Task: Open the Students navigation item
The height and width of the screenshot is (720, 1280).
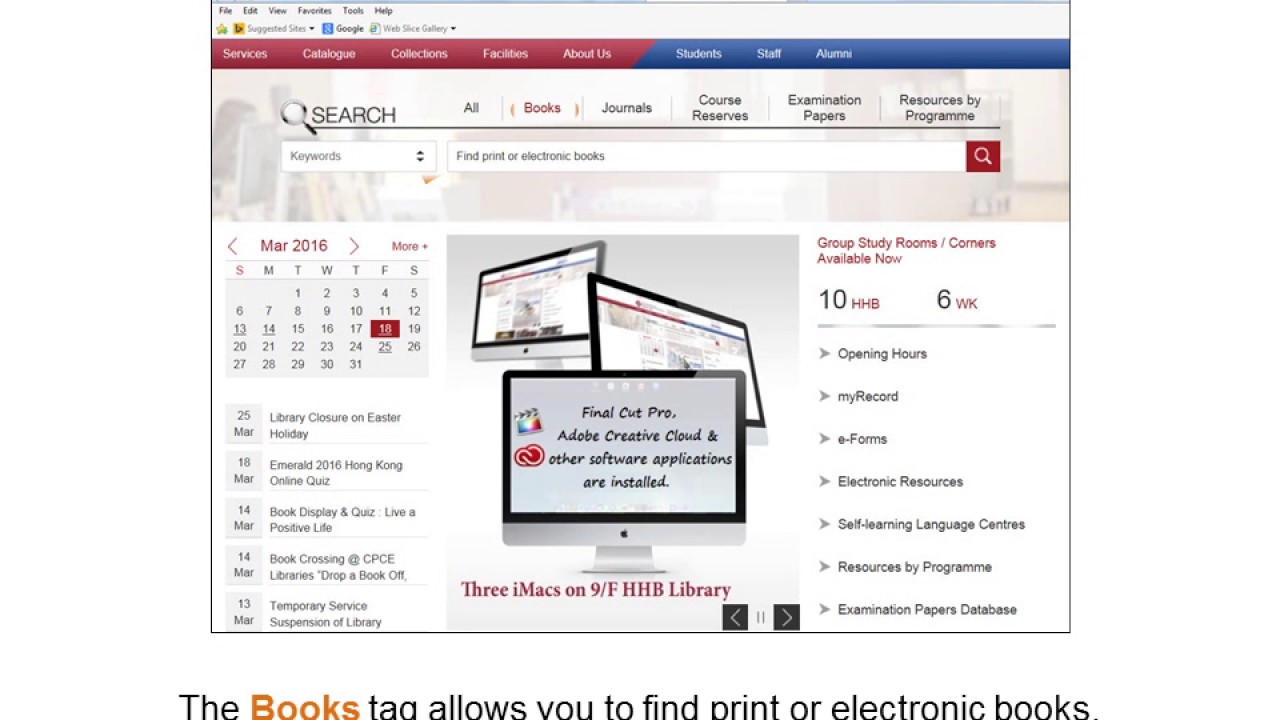Action: pyautogui.click(x=698, y=54)
